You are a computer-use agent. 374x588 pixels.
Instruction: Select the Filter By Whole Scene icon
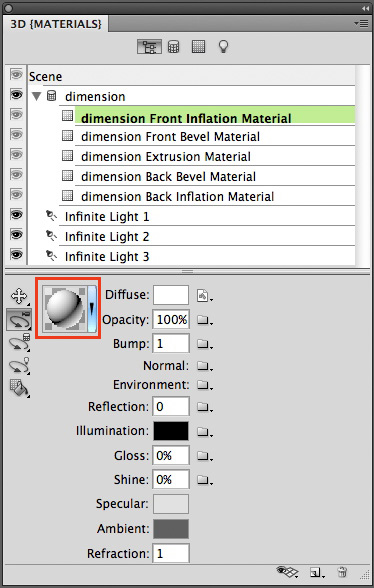pos(149,47)
